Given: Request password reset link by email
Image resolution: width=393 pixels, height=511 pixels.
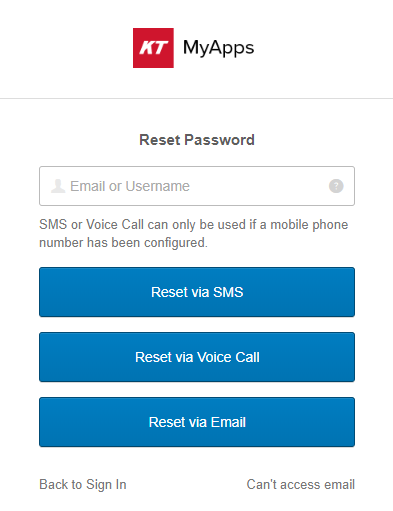Looking at the screenshot, I should coord(197,422).
